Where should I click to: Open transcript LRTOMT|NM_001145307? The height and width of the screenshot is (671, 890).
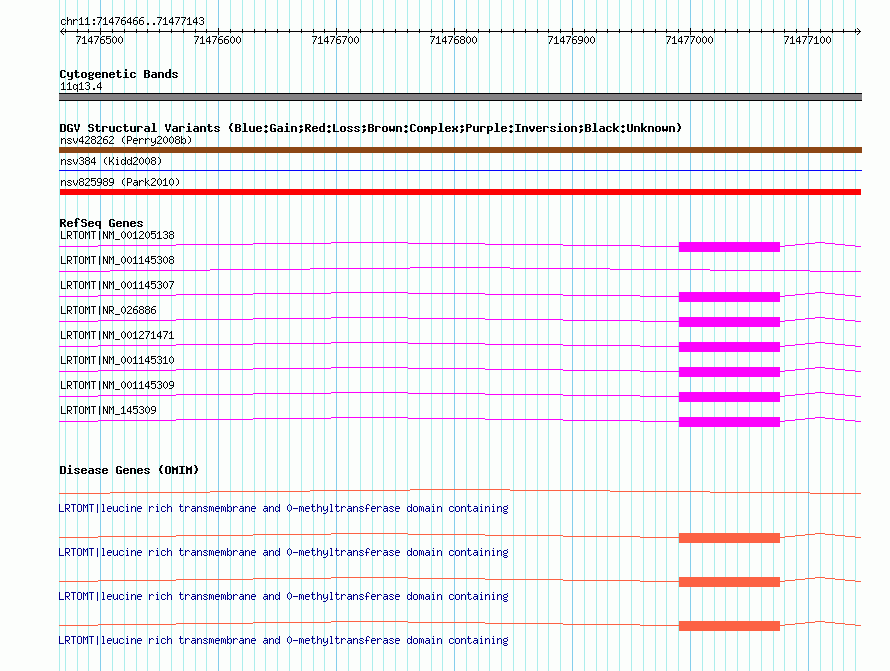[x=117, y=286]
